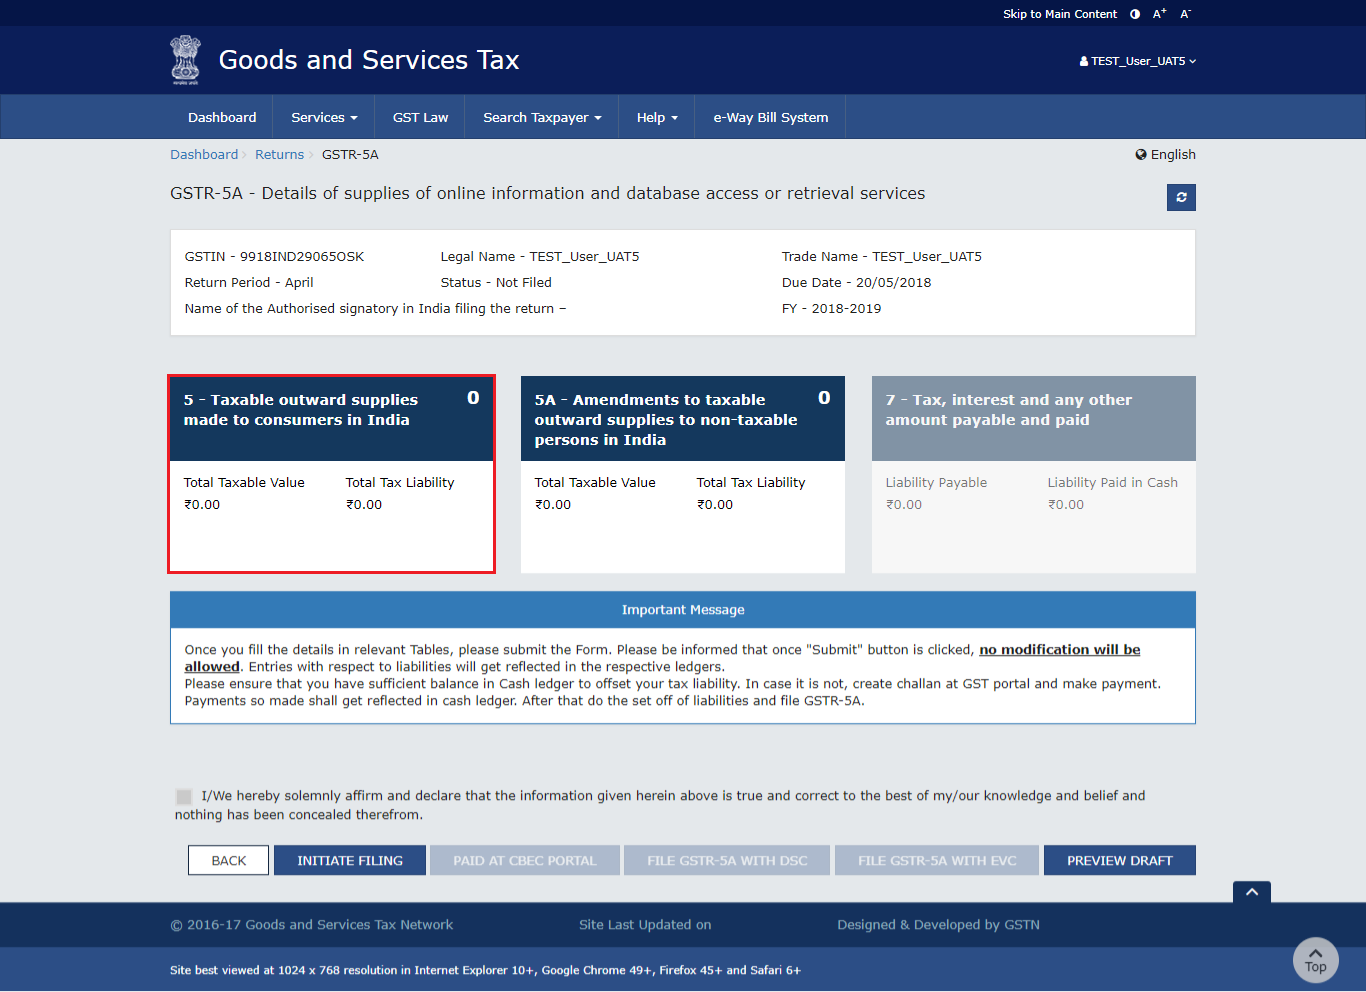1366x992 pixels.
Task: Open the Returns breadcrumb link
Action: pos(279,155)
